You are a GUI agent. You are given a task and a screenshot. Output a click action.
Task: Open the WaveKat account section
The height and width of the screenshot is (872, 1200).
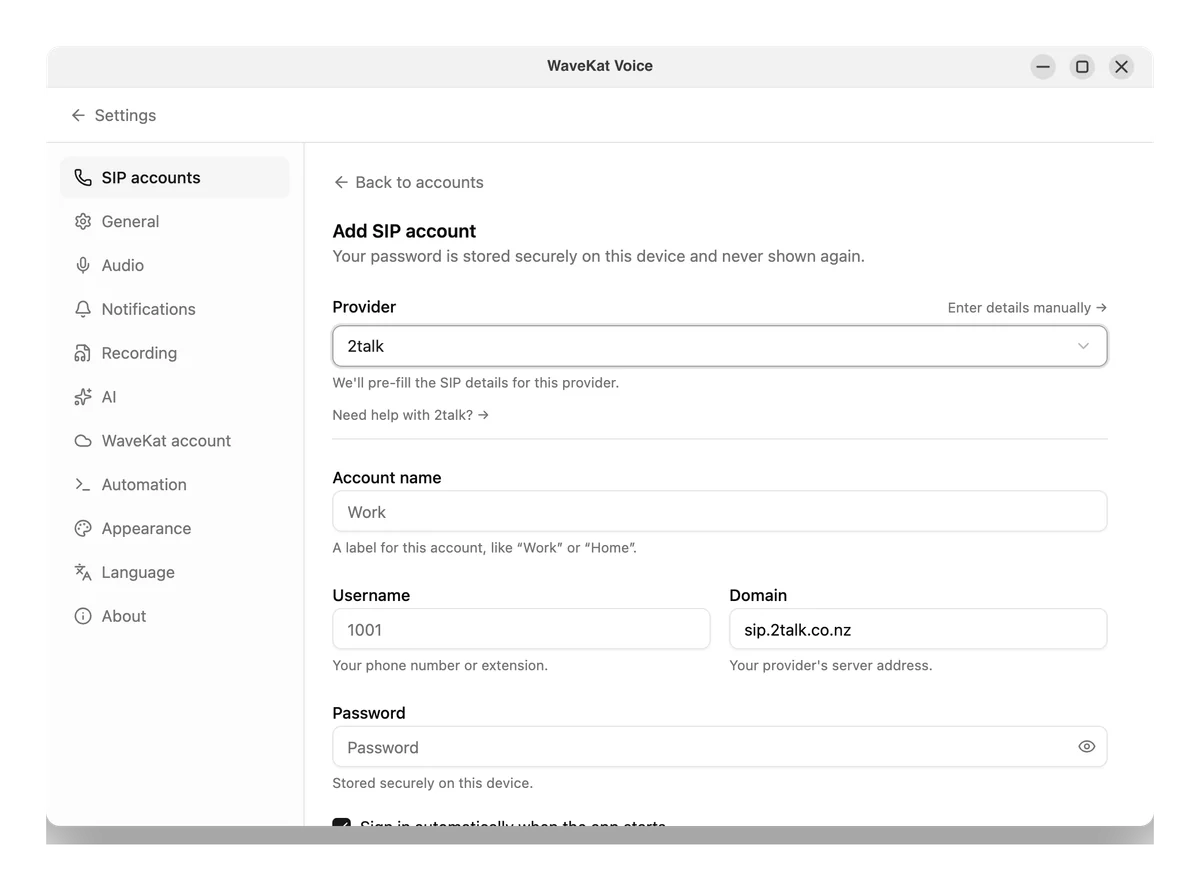[x=175, y=441]
